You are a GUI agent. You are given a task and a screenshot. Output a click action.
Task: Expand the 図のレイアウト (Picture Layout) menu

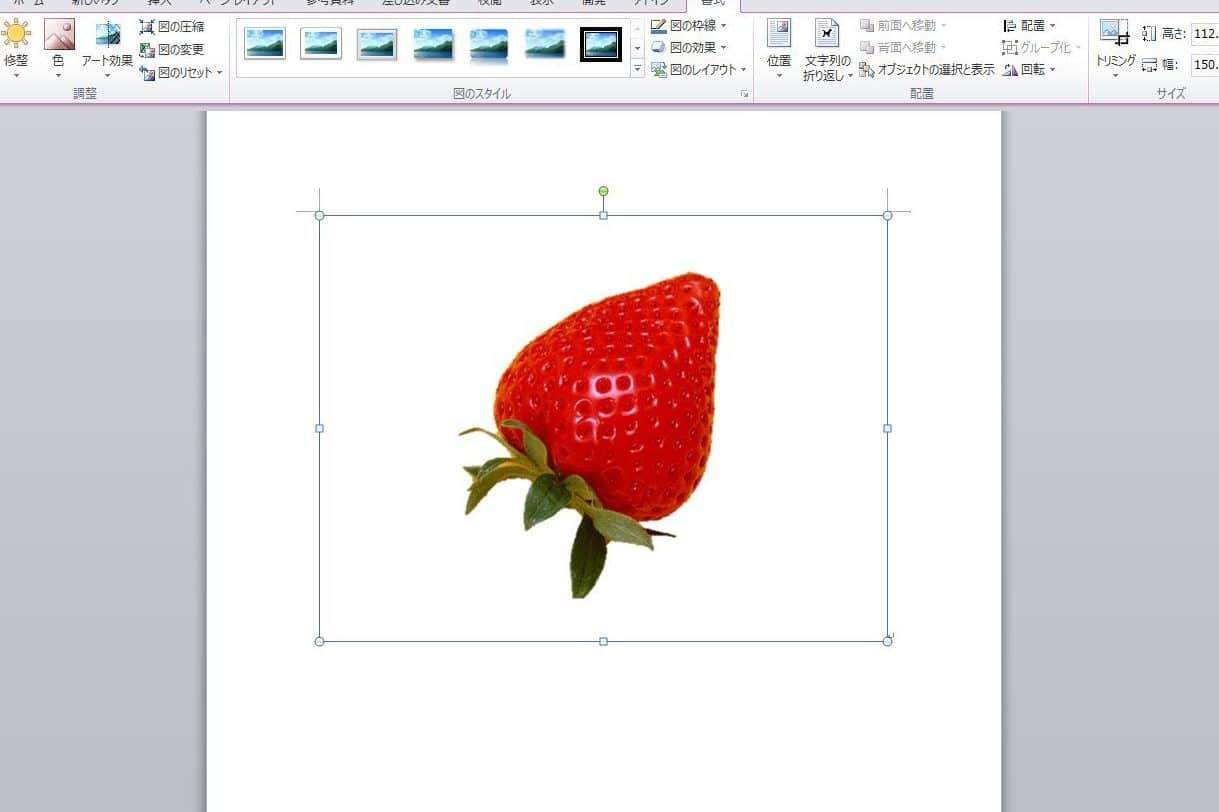click(744, 70)
